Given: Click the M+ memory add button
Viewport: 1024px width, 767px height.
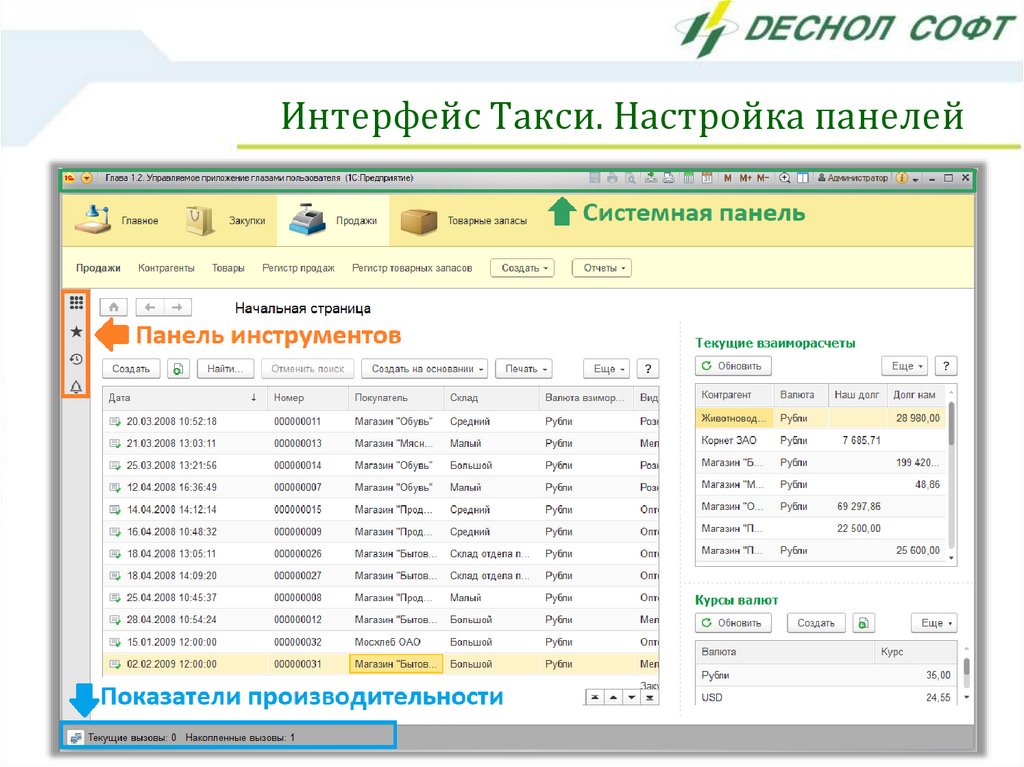Looking at the screenshot, I should pos(745,178).
